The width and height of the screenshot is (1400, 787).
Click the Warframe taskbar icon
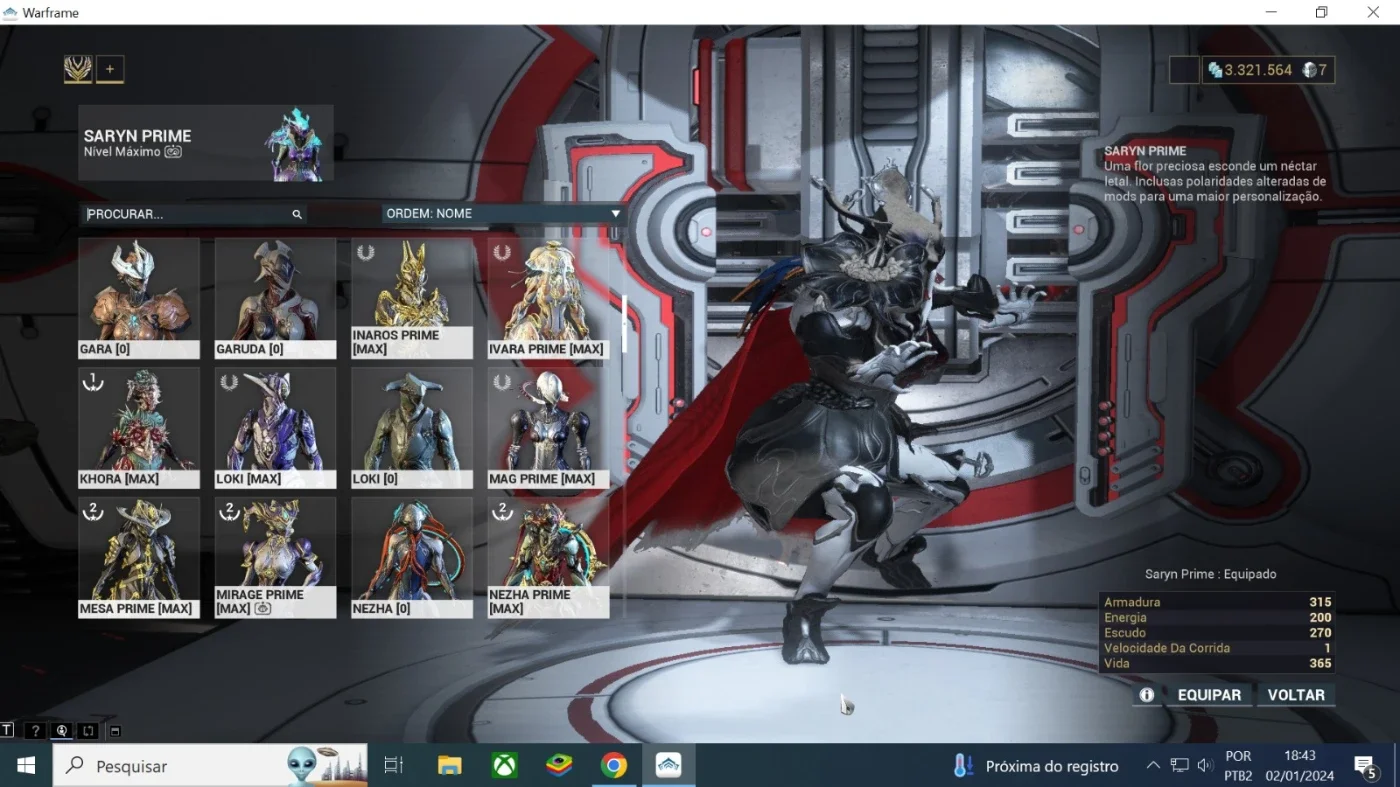point(668,766)
